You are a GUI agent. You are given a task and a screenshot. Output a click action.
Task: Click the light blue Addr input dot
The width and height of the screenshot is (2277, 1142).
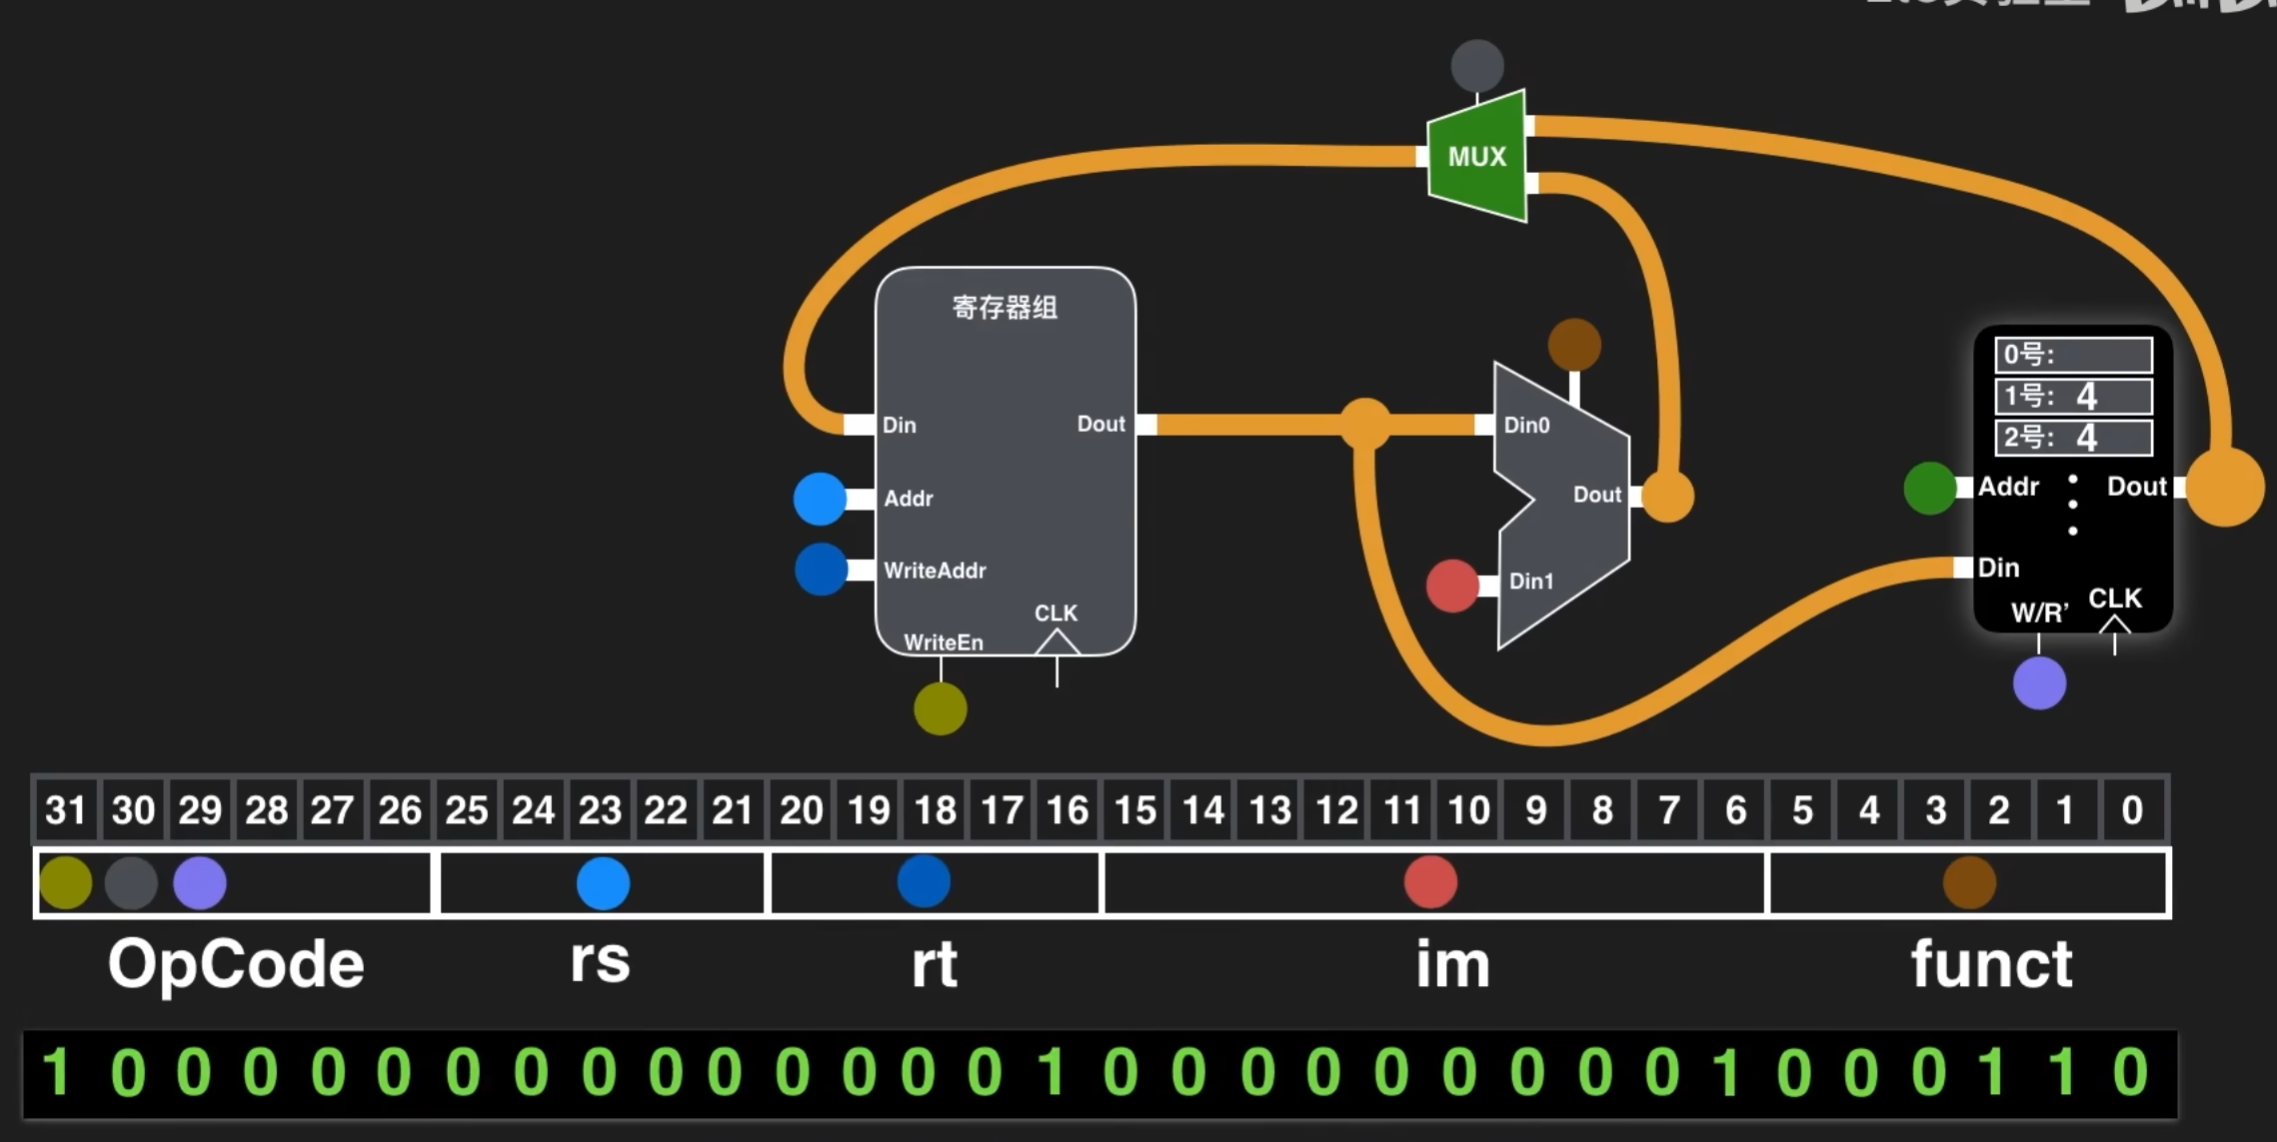[x=819, y=498]
